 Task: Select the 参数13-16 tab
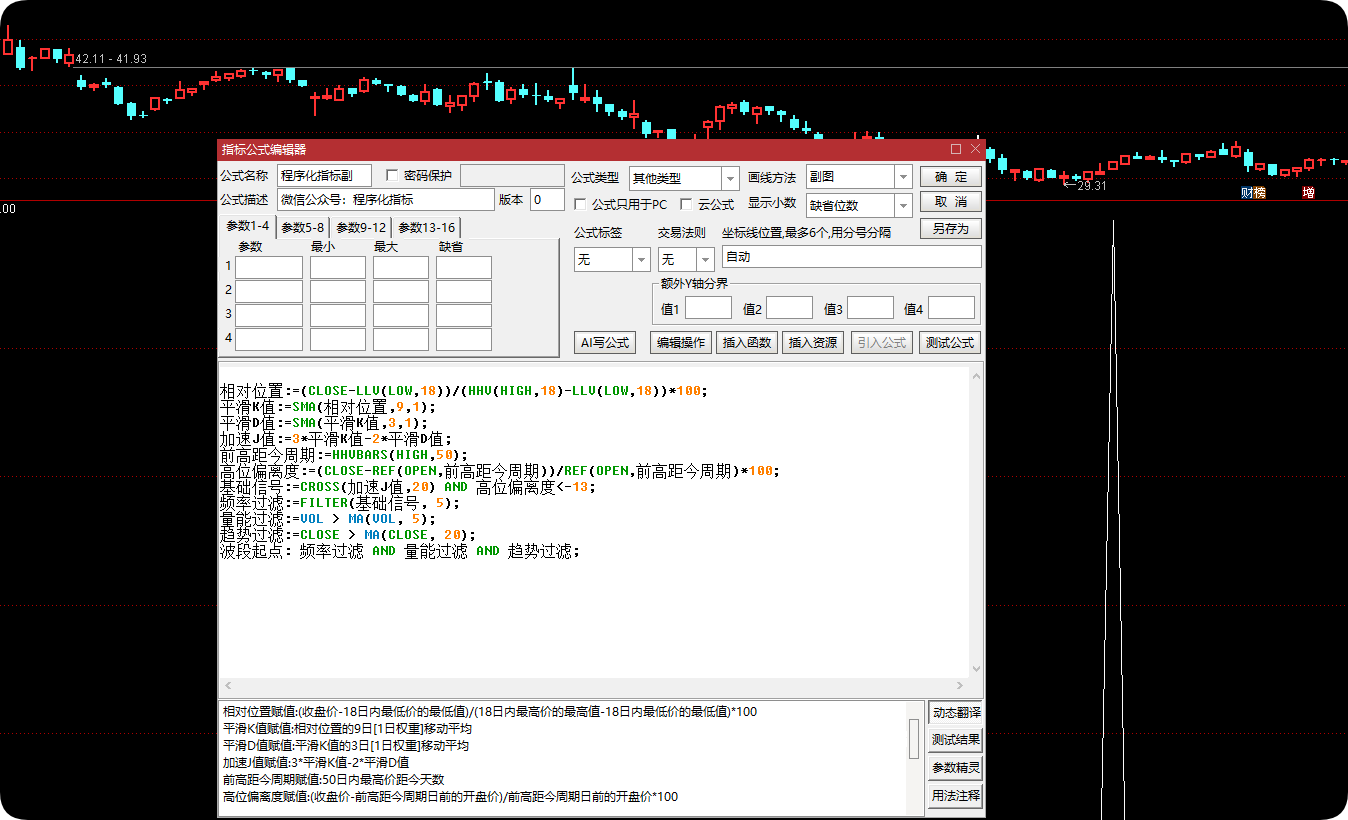click(x=426, y=227)
